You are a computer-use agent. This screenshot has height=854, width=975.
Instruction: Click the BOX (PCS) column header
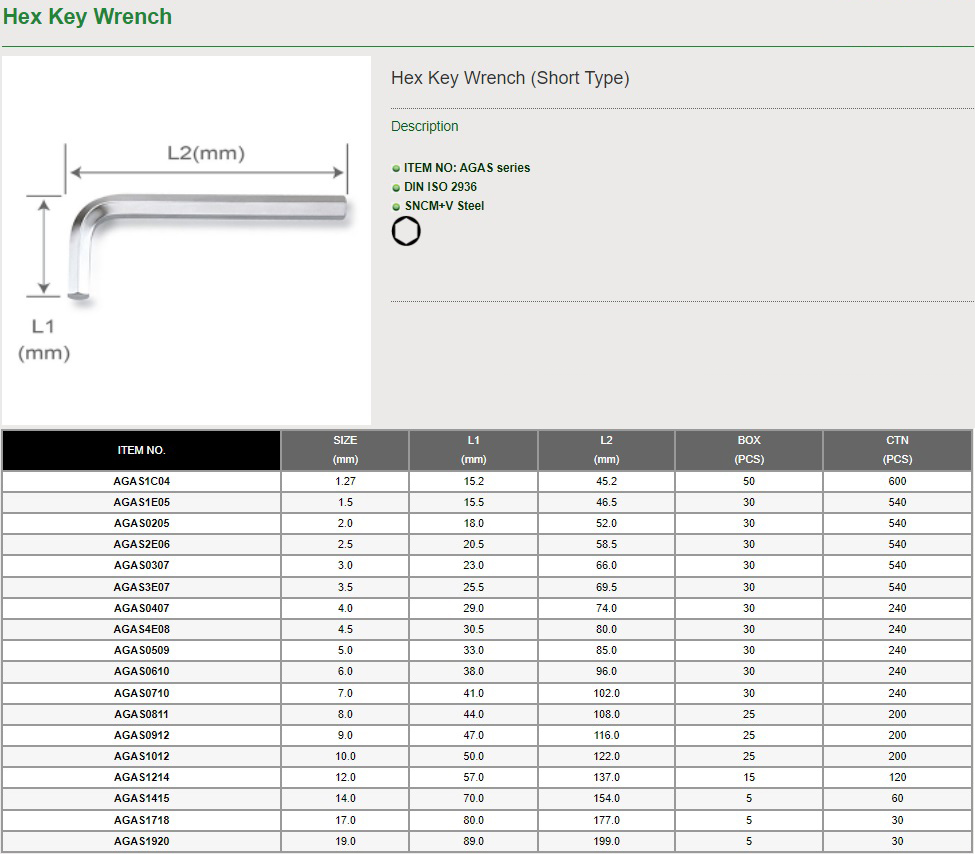tap(749, 450)
